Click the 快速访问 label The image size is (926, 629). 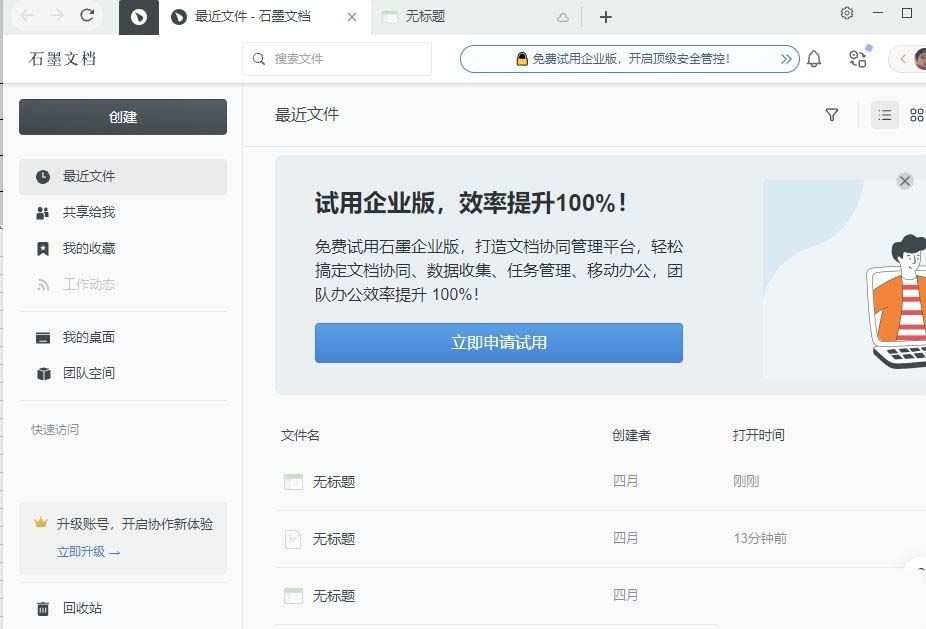tap(55, 429)
